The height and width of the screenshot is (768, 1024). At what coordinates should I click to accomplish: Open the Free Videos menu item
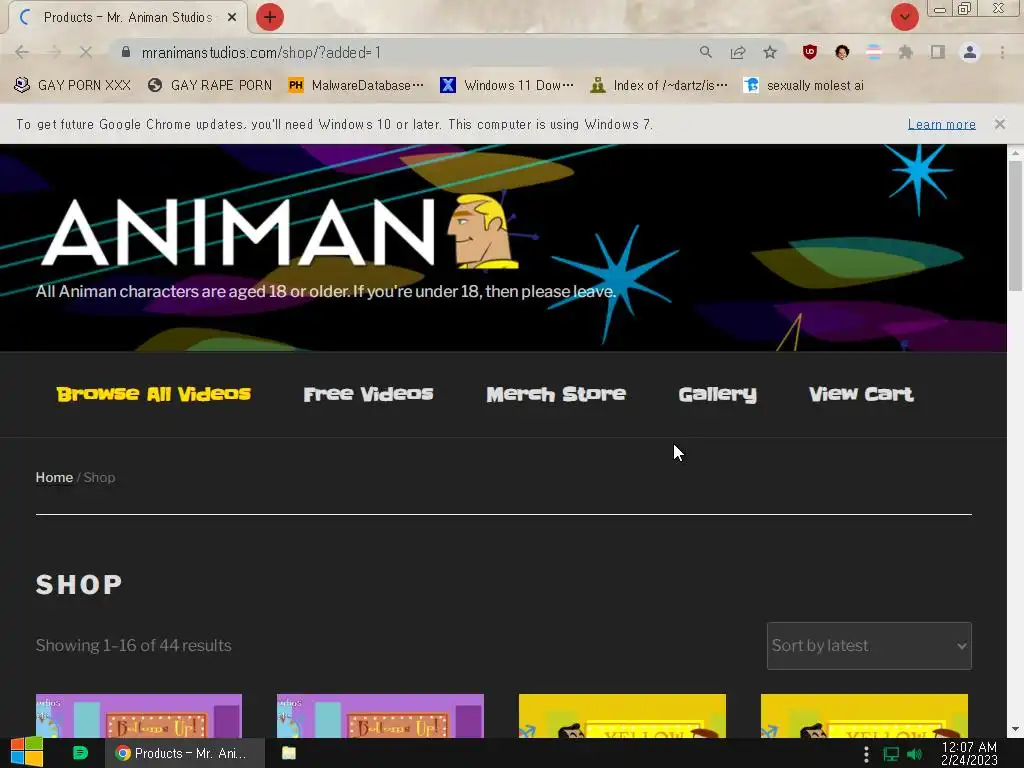point(368,394)
